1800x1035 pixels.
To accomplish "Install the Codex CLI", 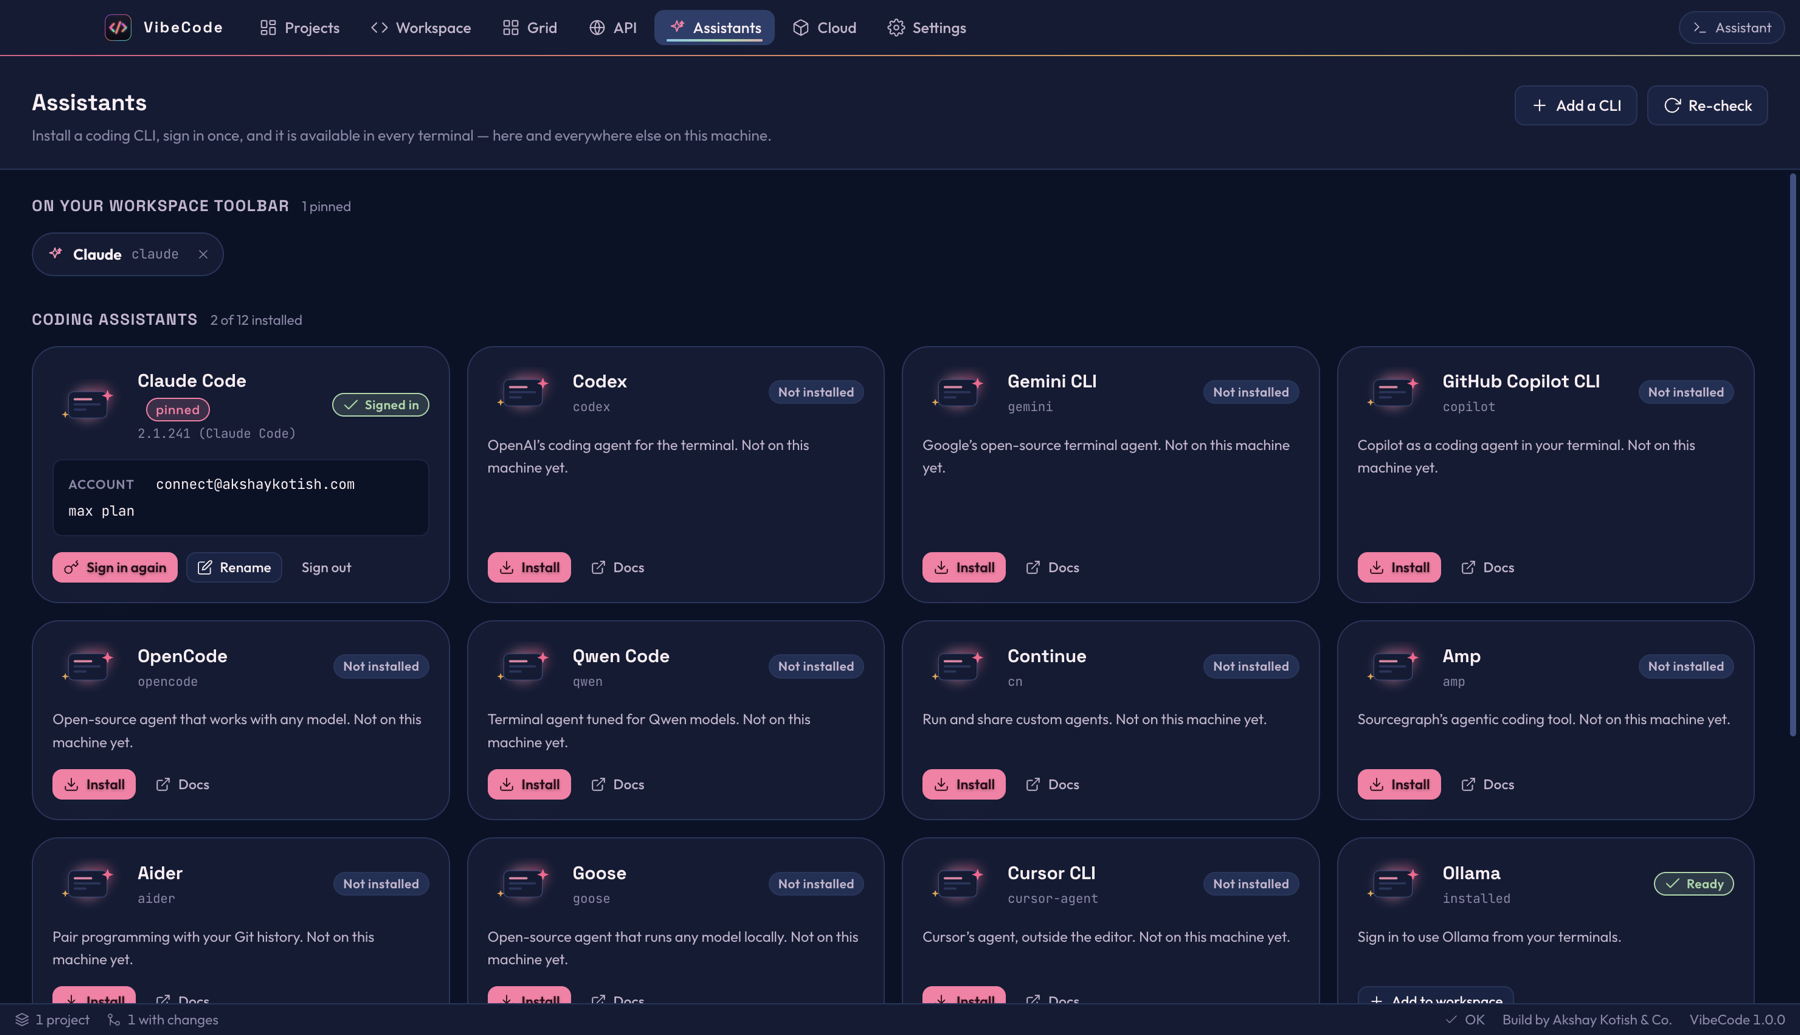I will 529,567.
